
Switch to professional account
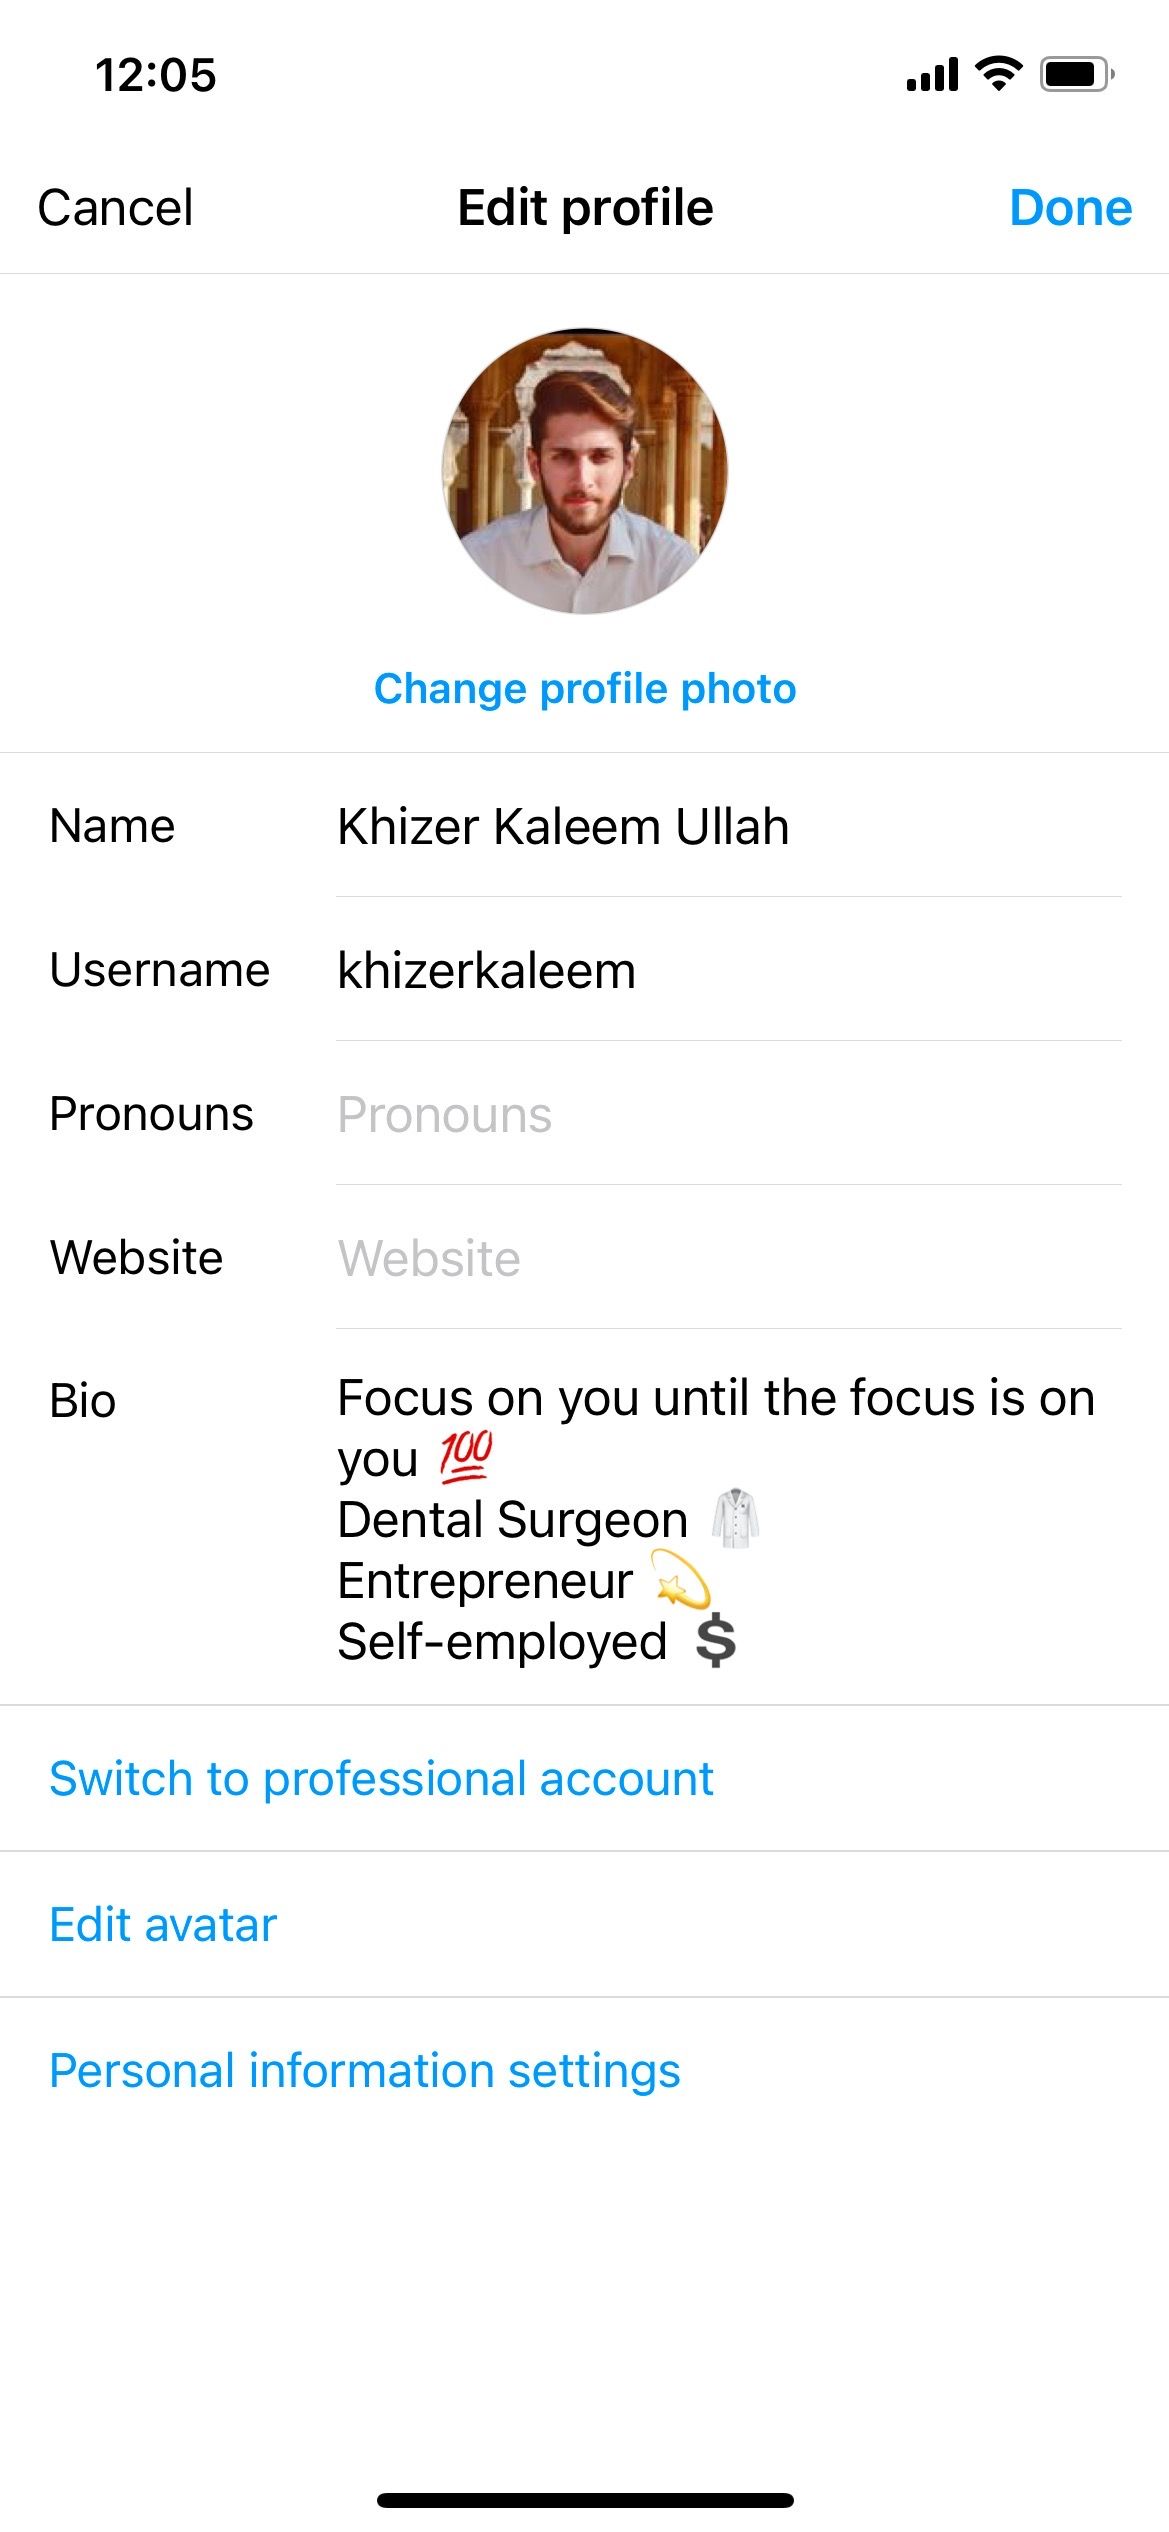click(381, 1779)
